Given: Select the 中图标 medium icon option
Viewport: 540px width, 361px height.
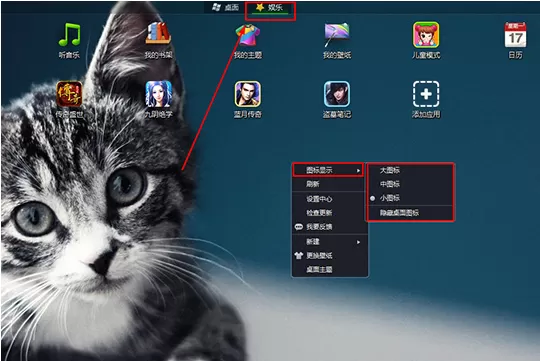Looking at the screenshot, I should [410, 184].
